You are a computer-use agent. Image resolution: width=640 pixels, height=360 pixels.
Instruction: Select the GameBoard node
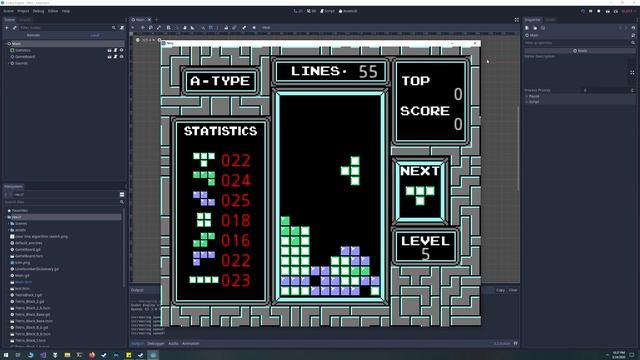pyautogui.click(x=25, y=57)
